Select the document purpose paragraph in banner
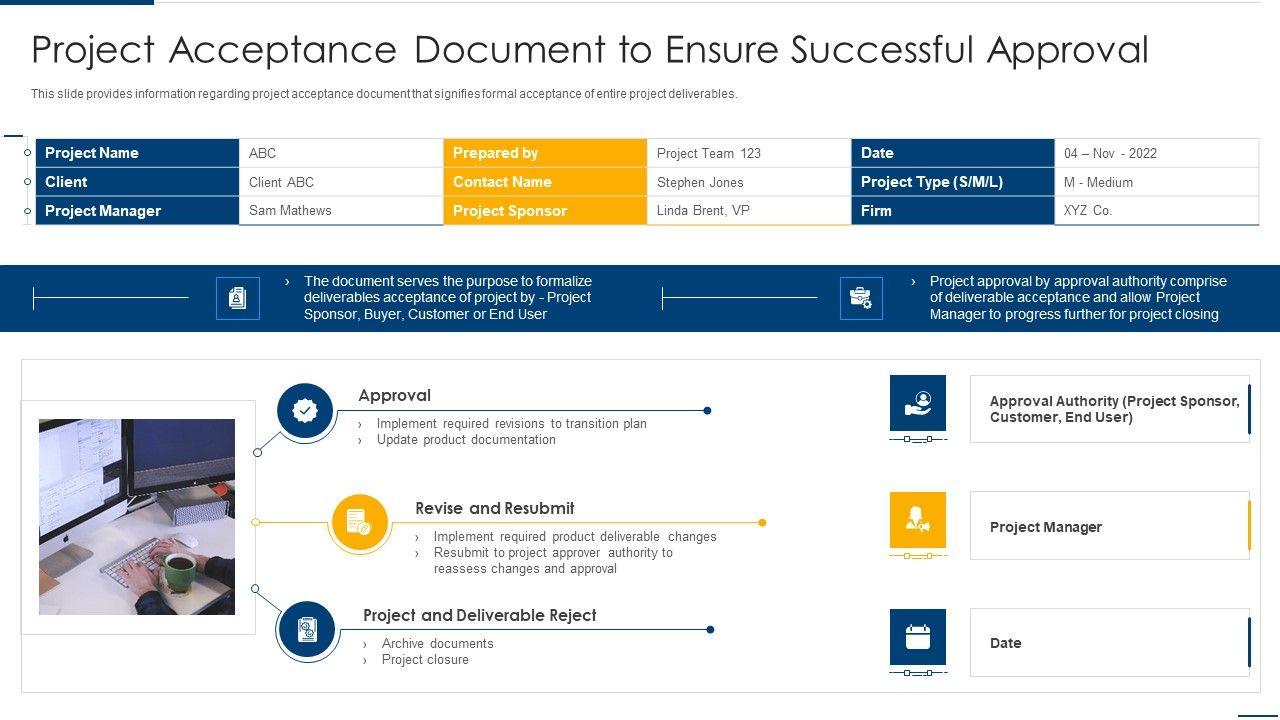1280x720 pixels. coord(448,298)
